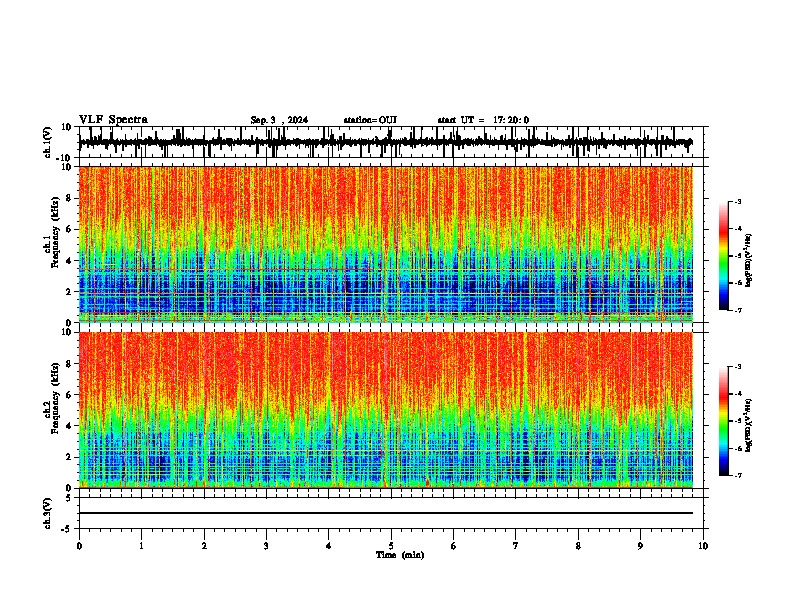The width and height of the screenshot is (792, 612).
Task: Click time axis tick label "6"
Action: click(453, 546)
